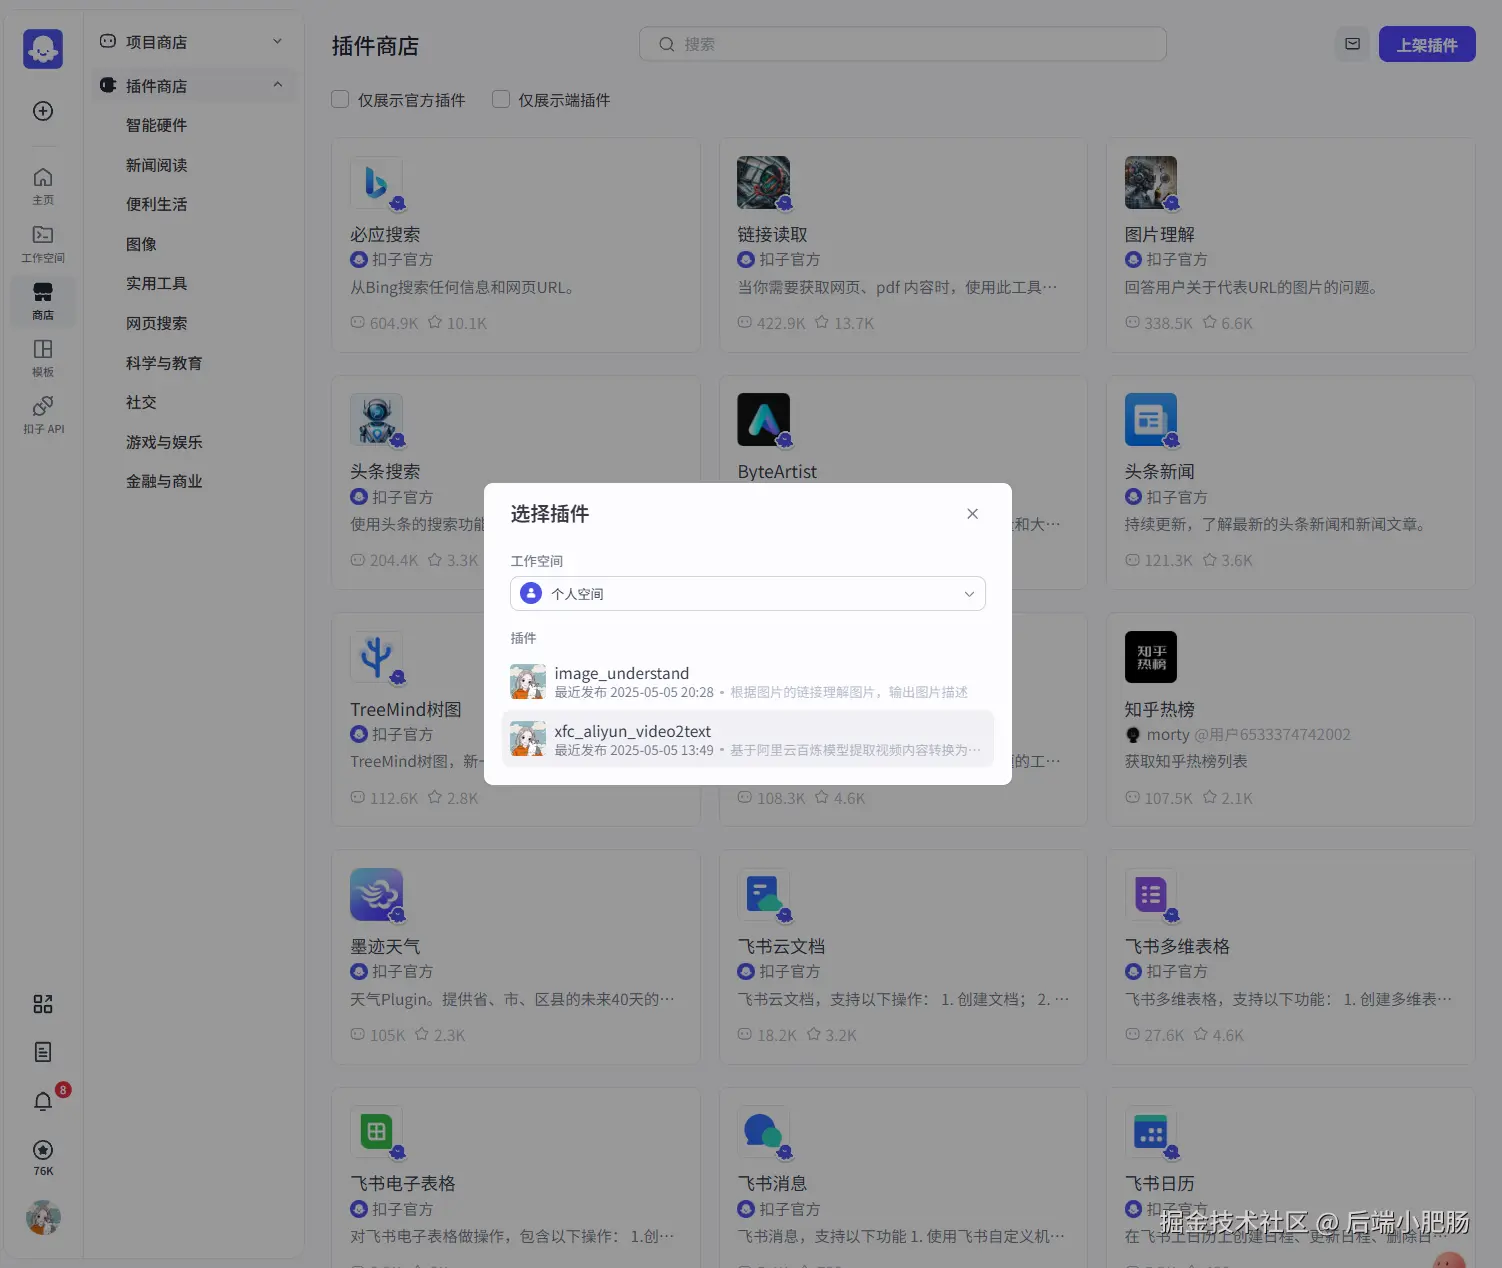The height and width of the screenshot is (1268, 1502).
Task: Select the 图像 category
Action: (141, 244)
